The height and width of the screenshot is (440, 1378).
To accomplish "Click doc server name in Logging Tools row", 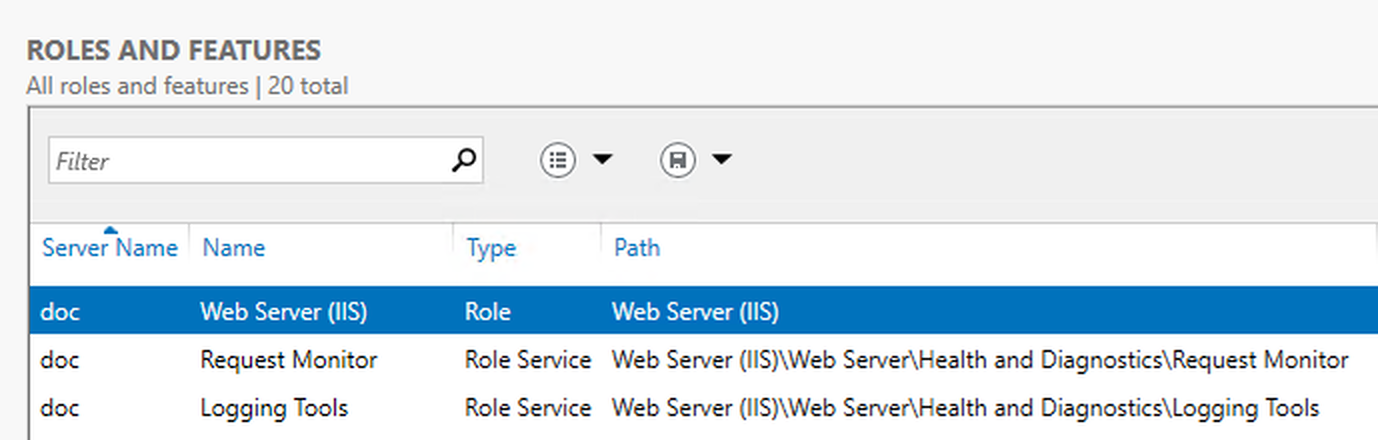I will click(x=60, y=408).
